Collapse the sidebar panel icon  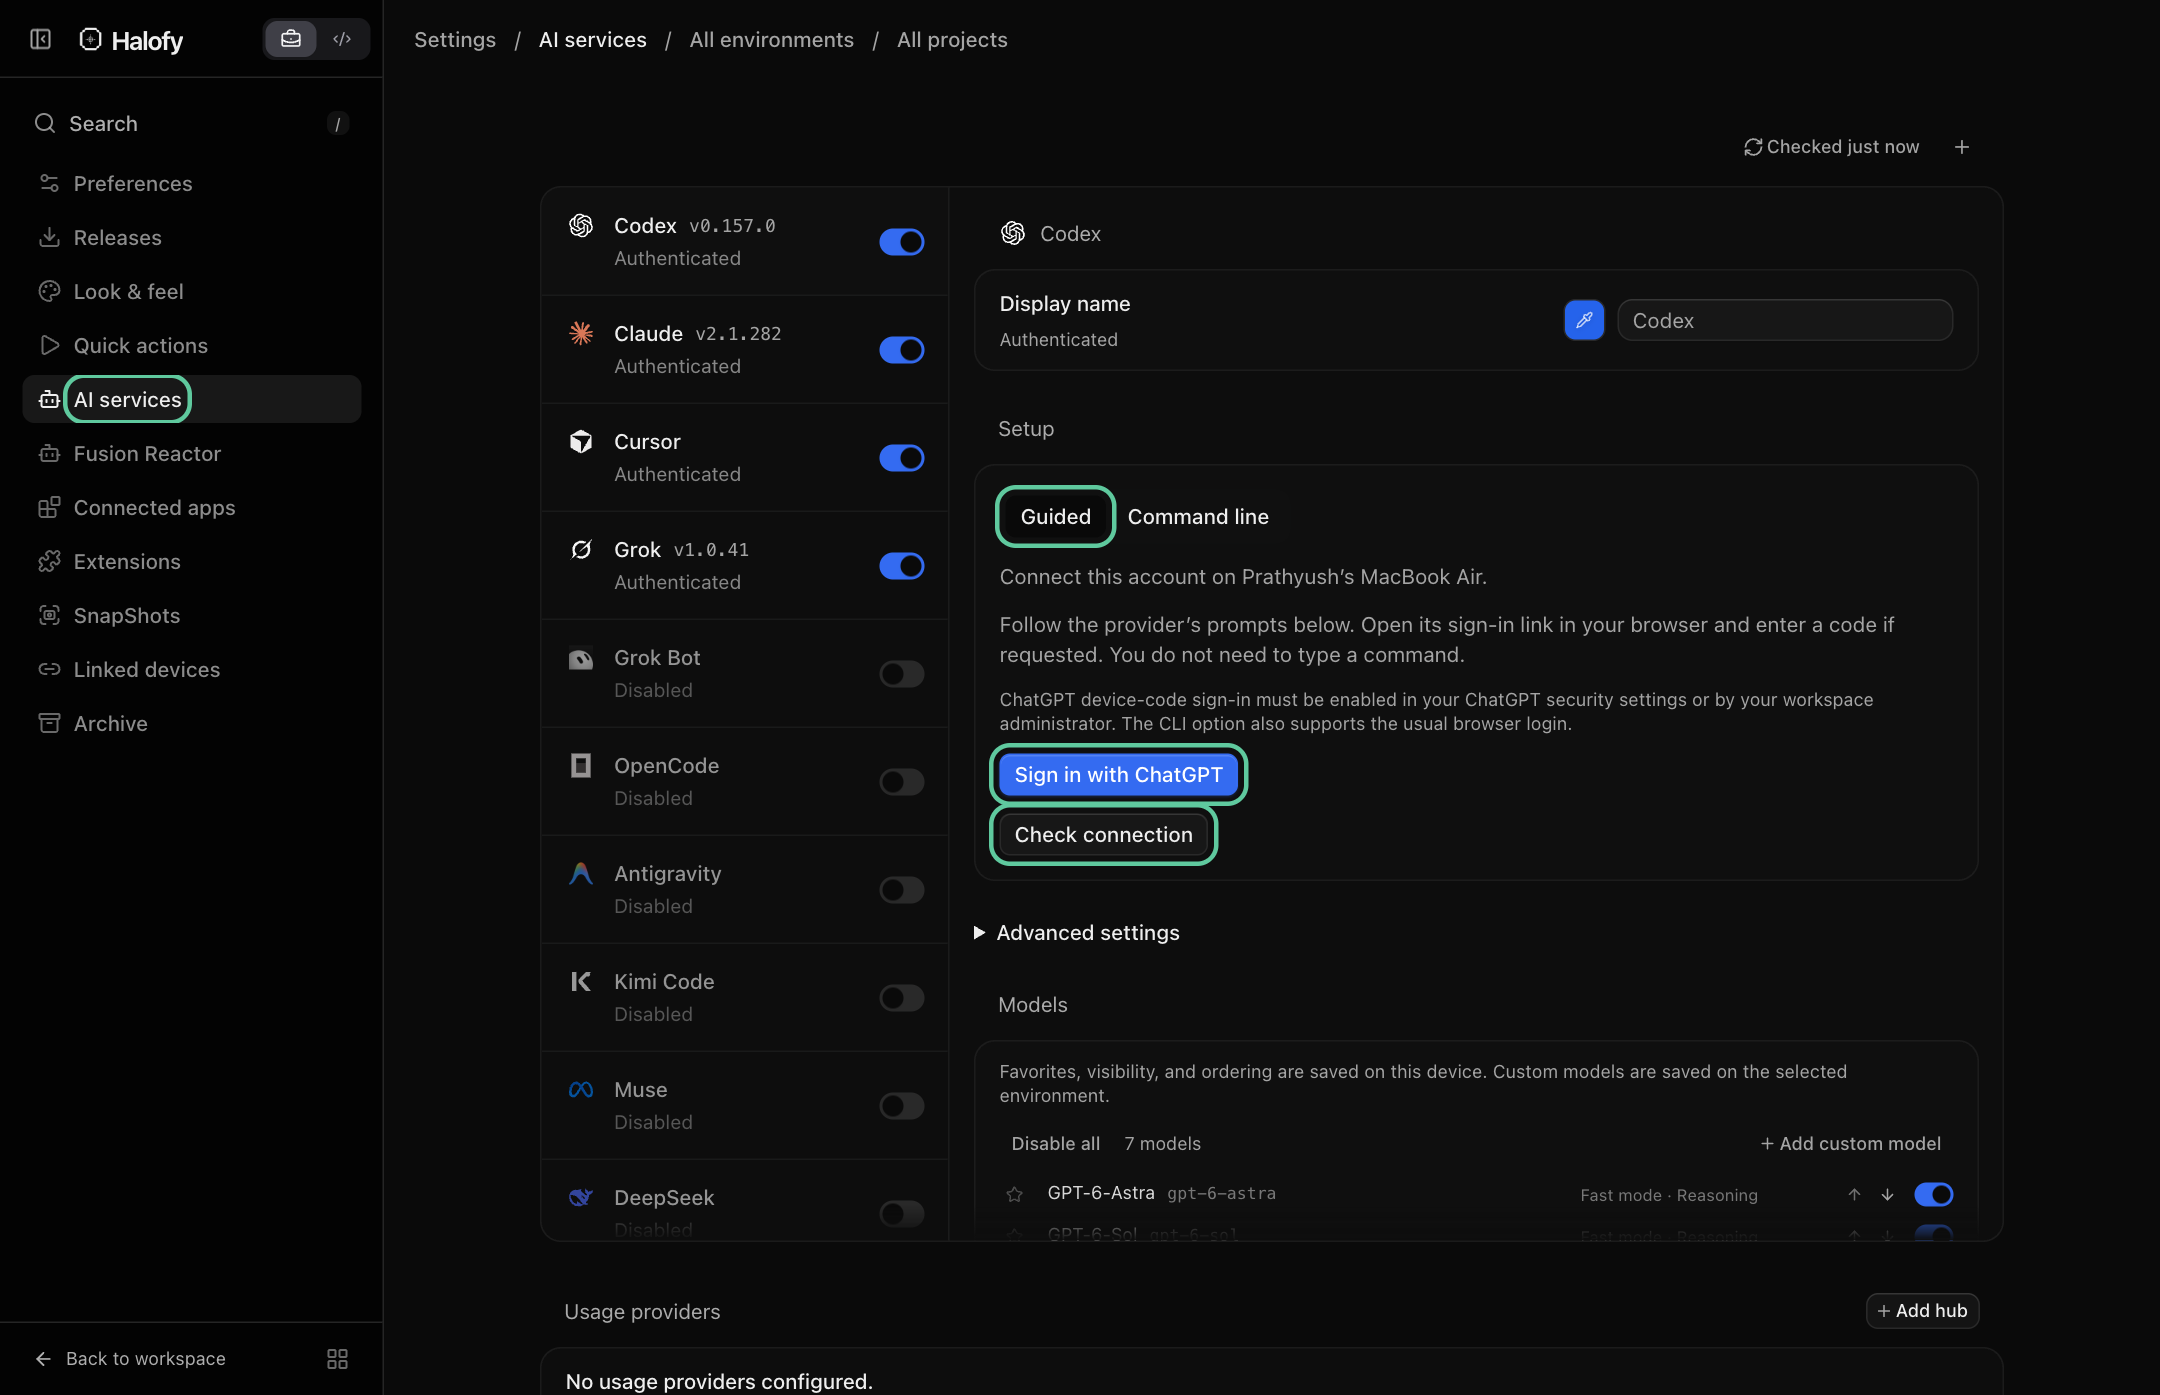[41, 39]
